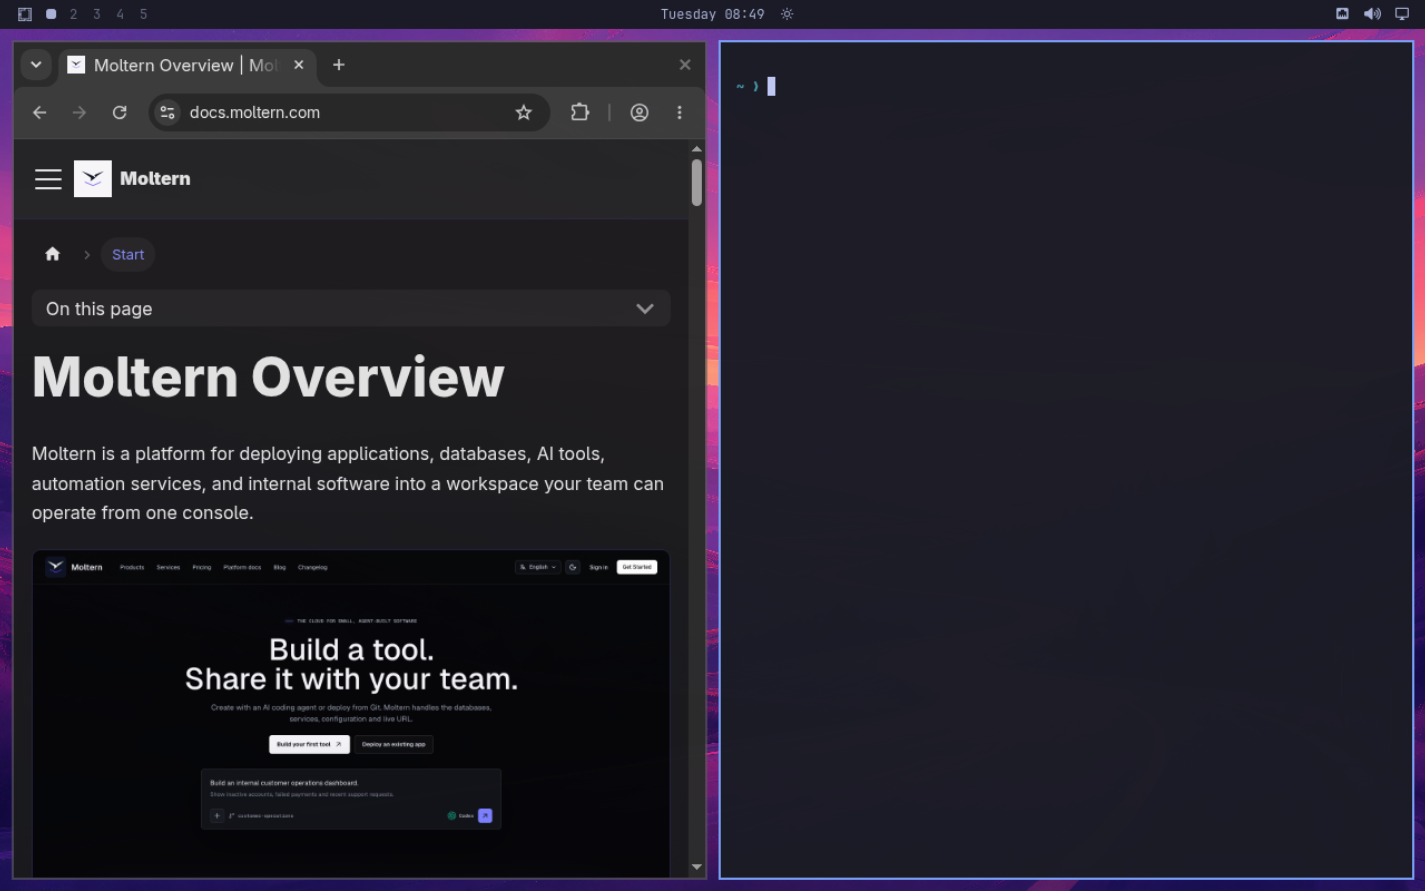Click the display icon in the system tray
Viewport: 1426px width, 891px height.
1402,14
